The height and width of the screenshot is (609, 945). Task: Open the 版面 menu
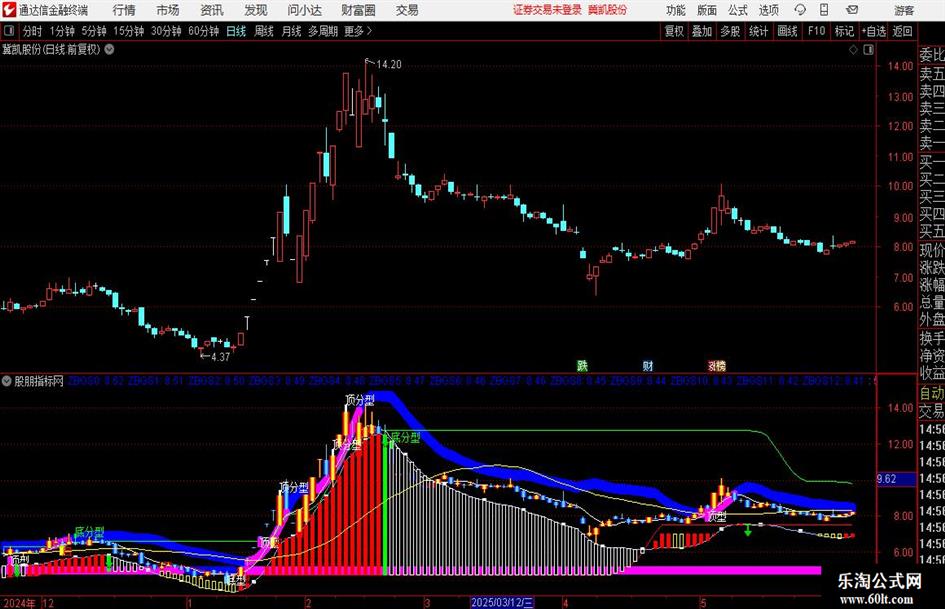click(x=706, y=10)
